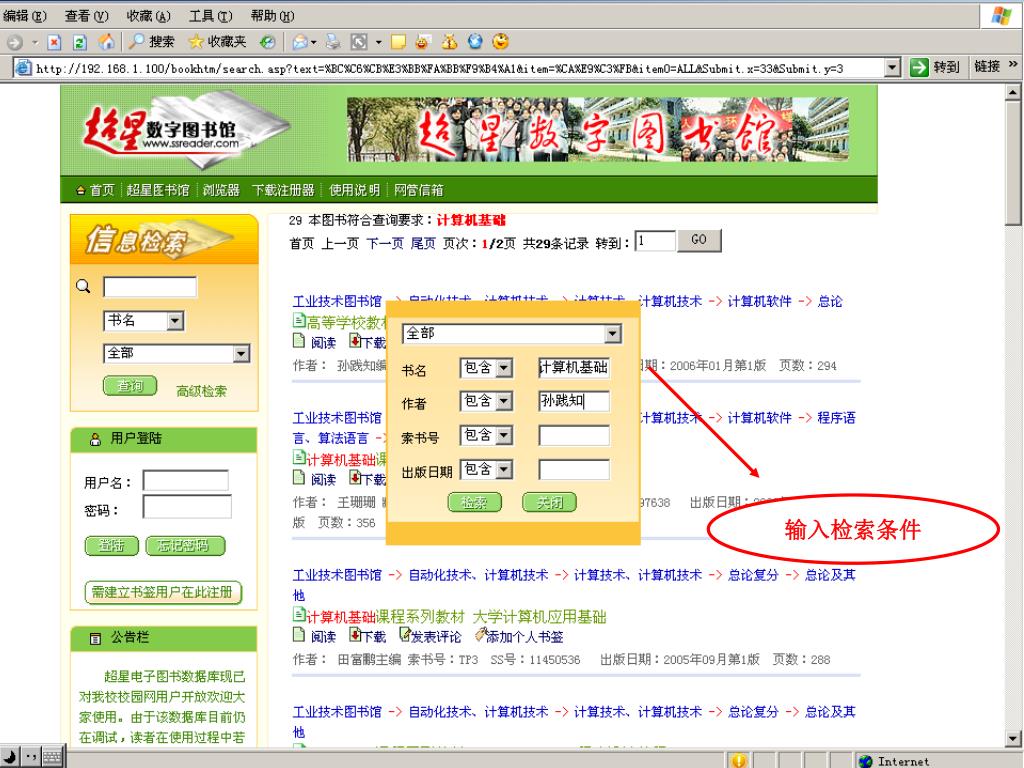Screen dimensions: 1024x768
Task: Go to 尾页 of results
Action: pyautogui.click(x=423, y=244)
